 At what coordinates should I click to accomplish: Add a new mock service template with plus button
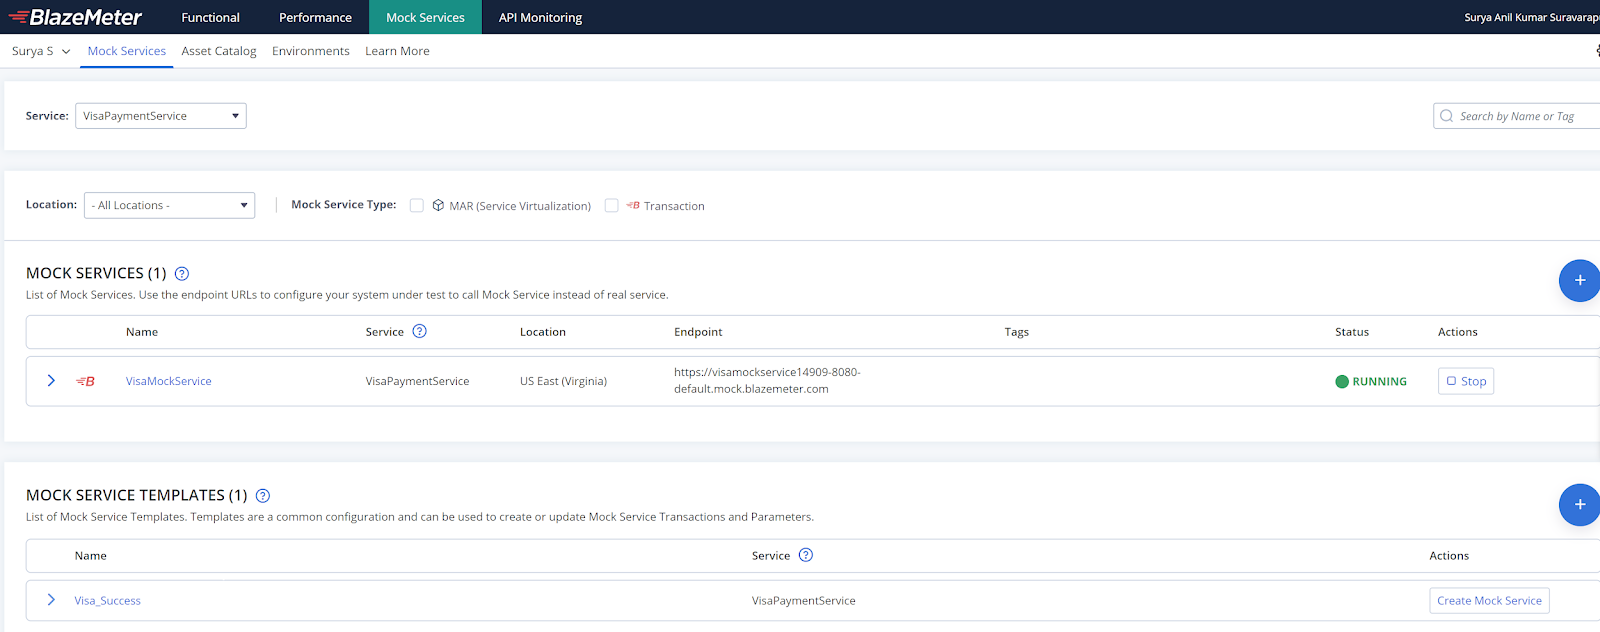tap(1579, 504)
